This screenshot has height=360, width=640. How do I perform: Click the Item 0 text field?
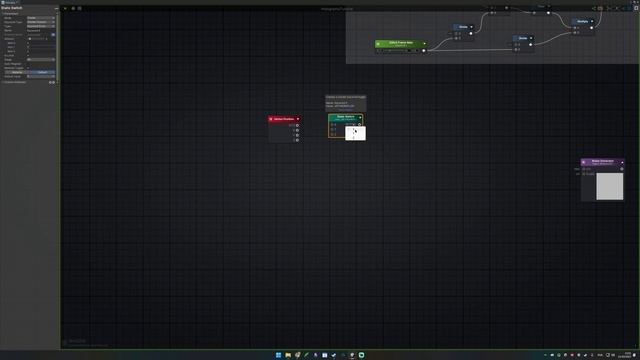tap(41, 43)
